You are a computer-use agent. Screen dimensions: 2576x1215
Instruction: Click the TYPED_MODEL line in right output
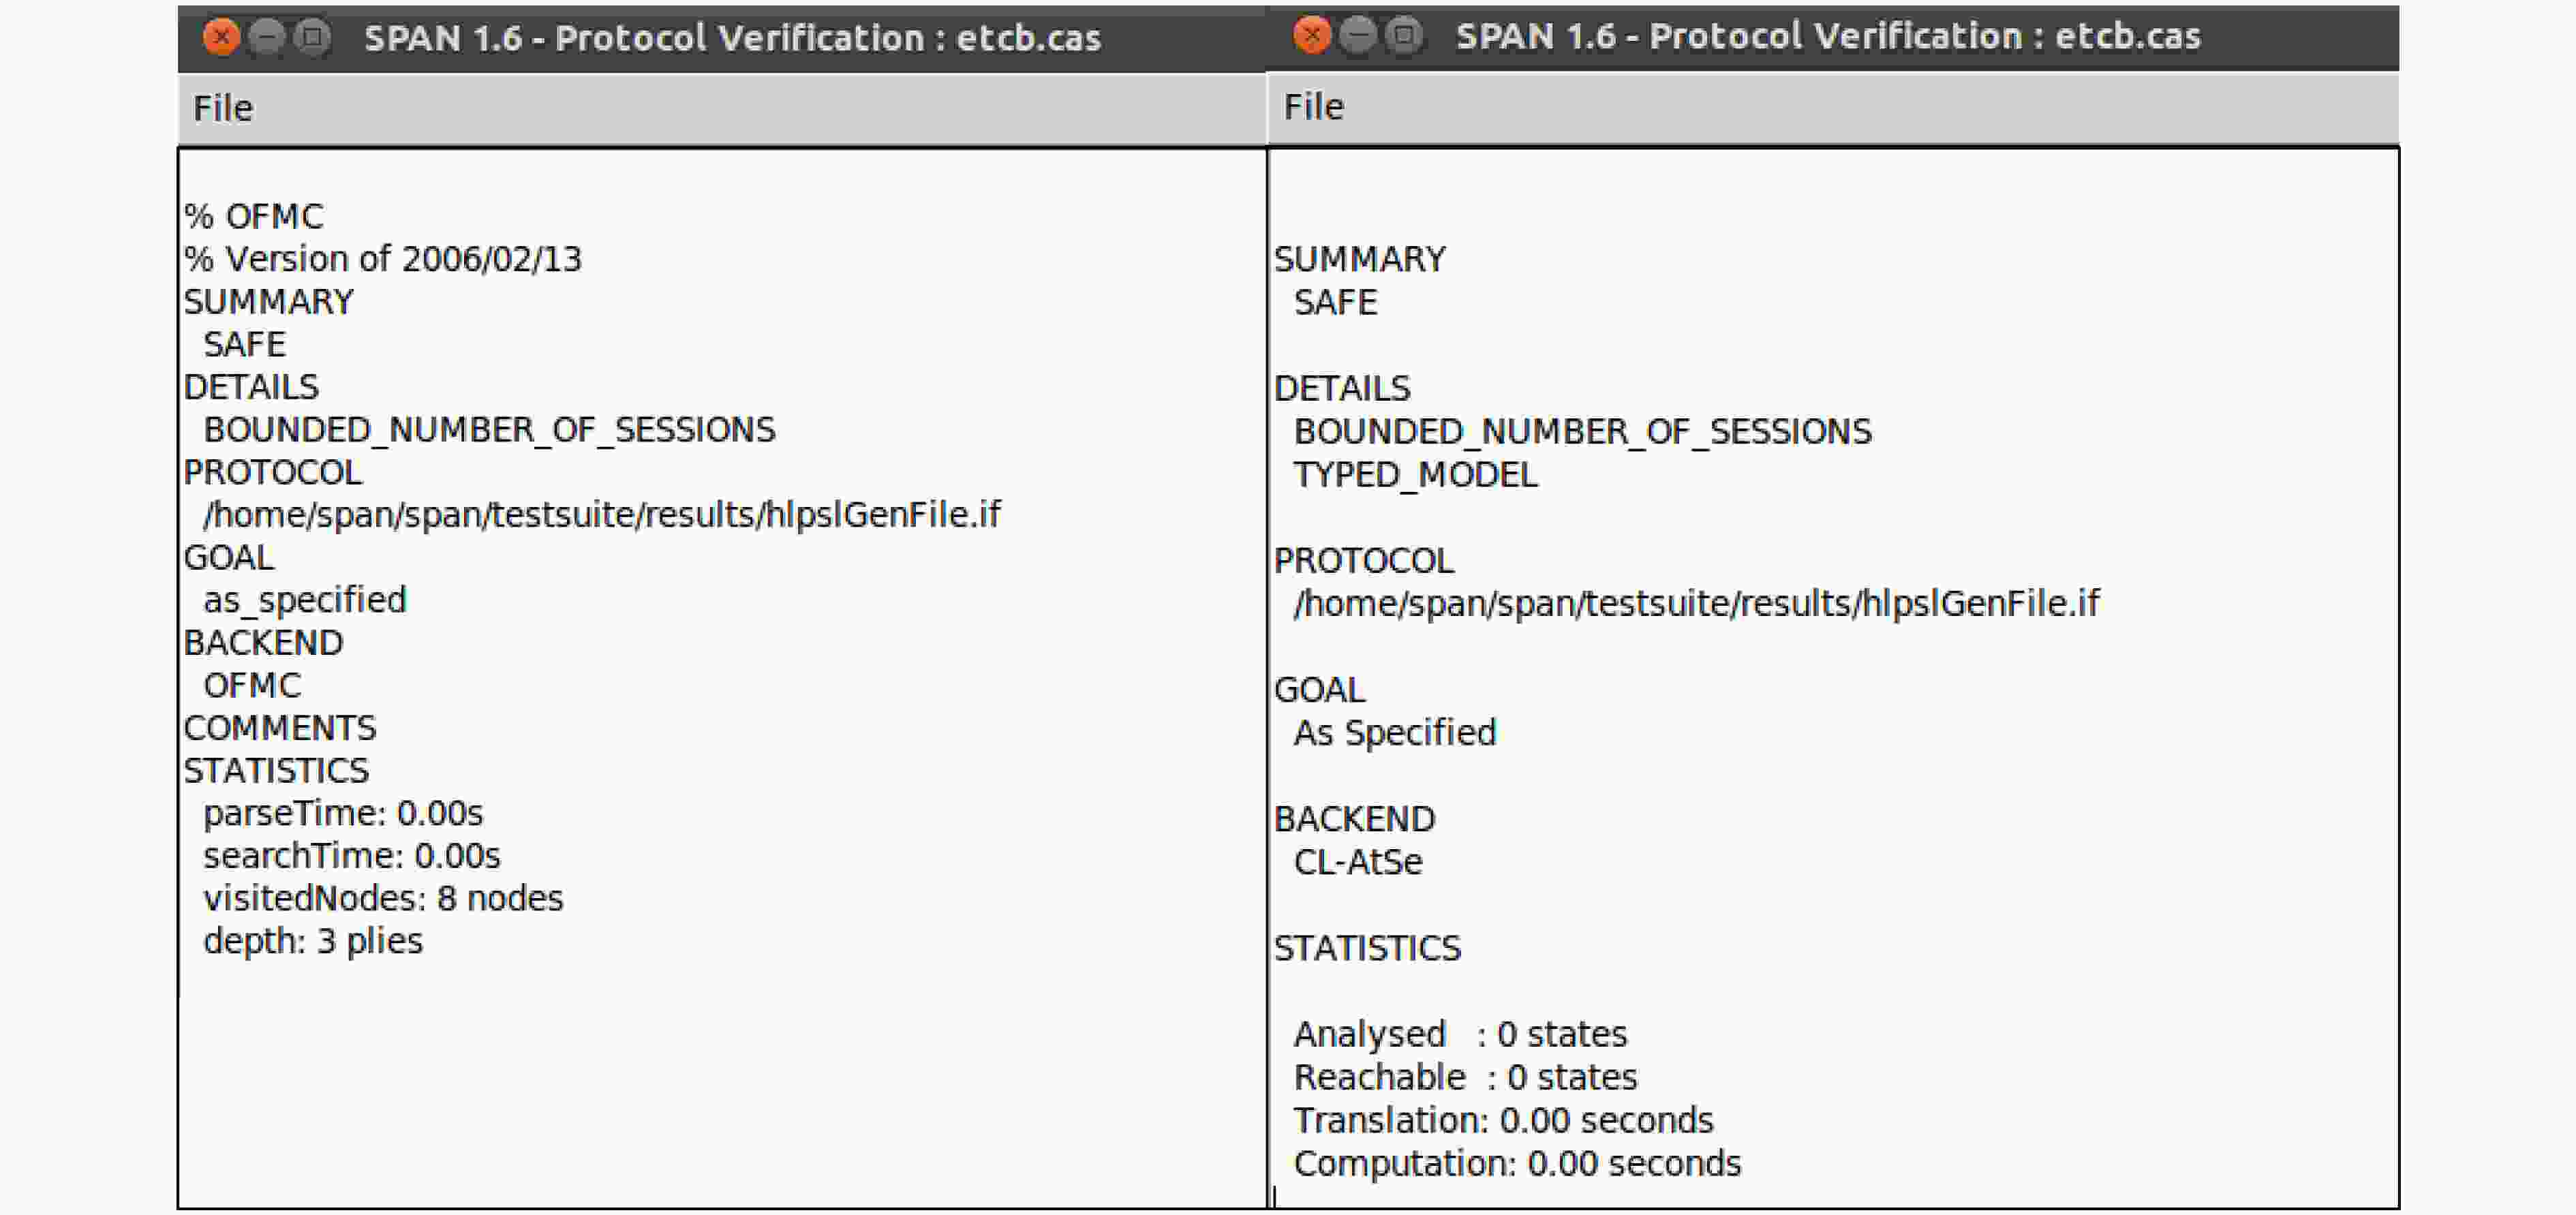(1415, 475)
